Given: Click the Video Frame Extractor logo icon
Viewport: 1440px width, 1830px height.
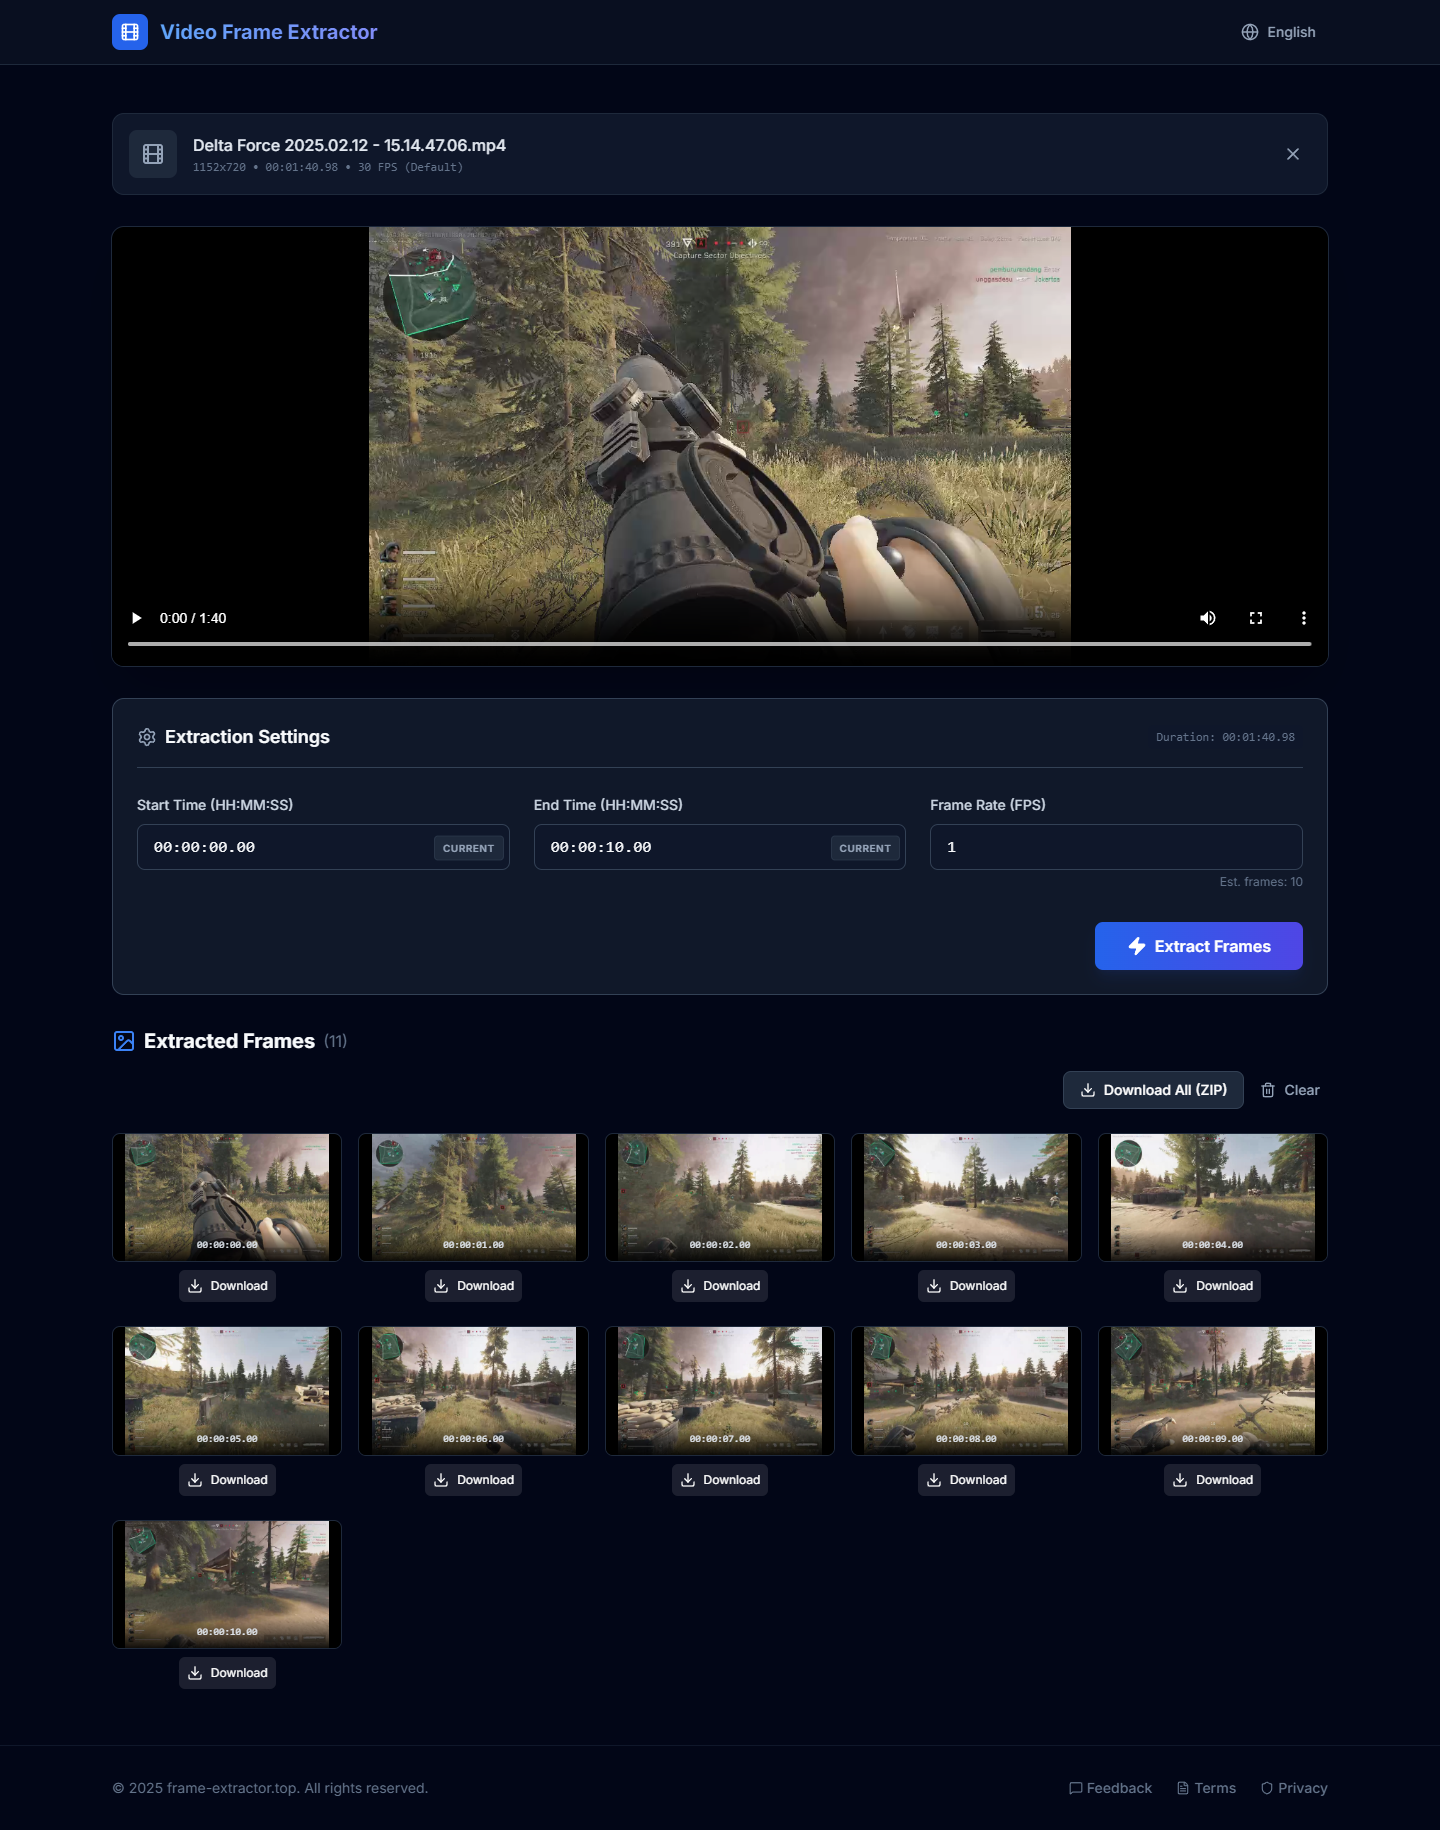Looking at the screenshot, I should point(130,32).
